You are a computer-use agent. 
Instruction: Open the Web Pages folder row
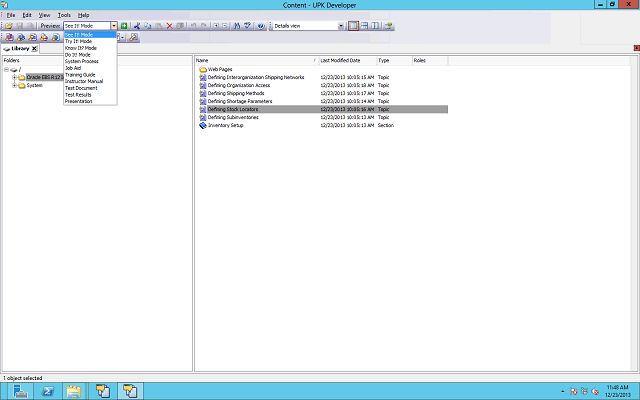pyautogui.click(x=220, y=69)
